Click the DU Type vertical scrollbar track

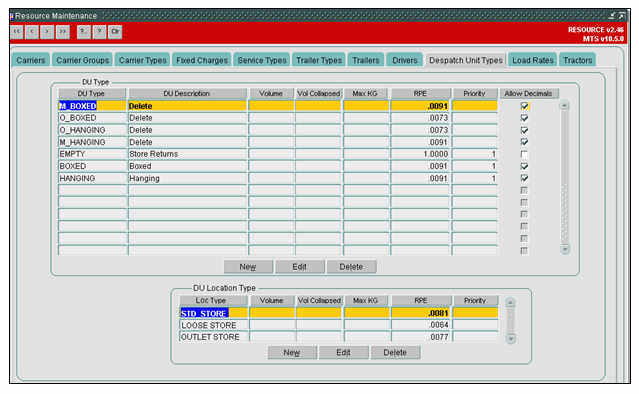click(x=565, y=177)
